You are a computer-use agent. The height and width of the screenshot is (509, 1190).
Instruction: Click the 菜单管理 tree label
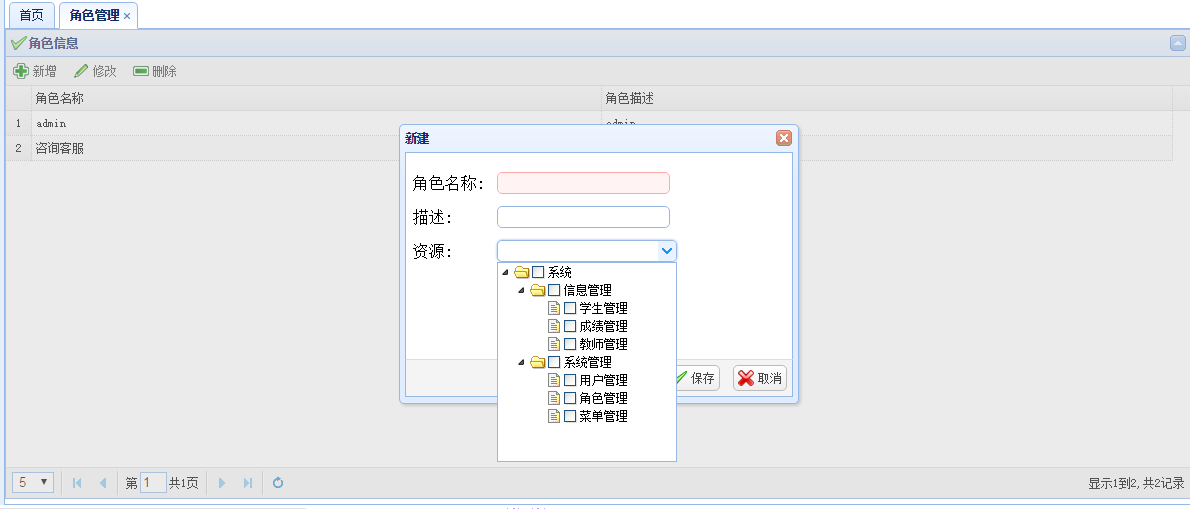coord(603,416)
